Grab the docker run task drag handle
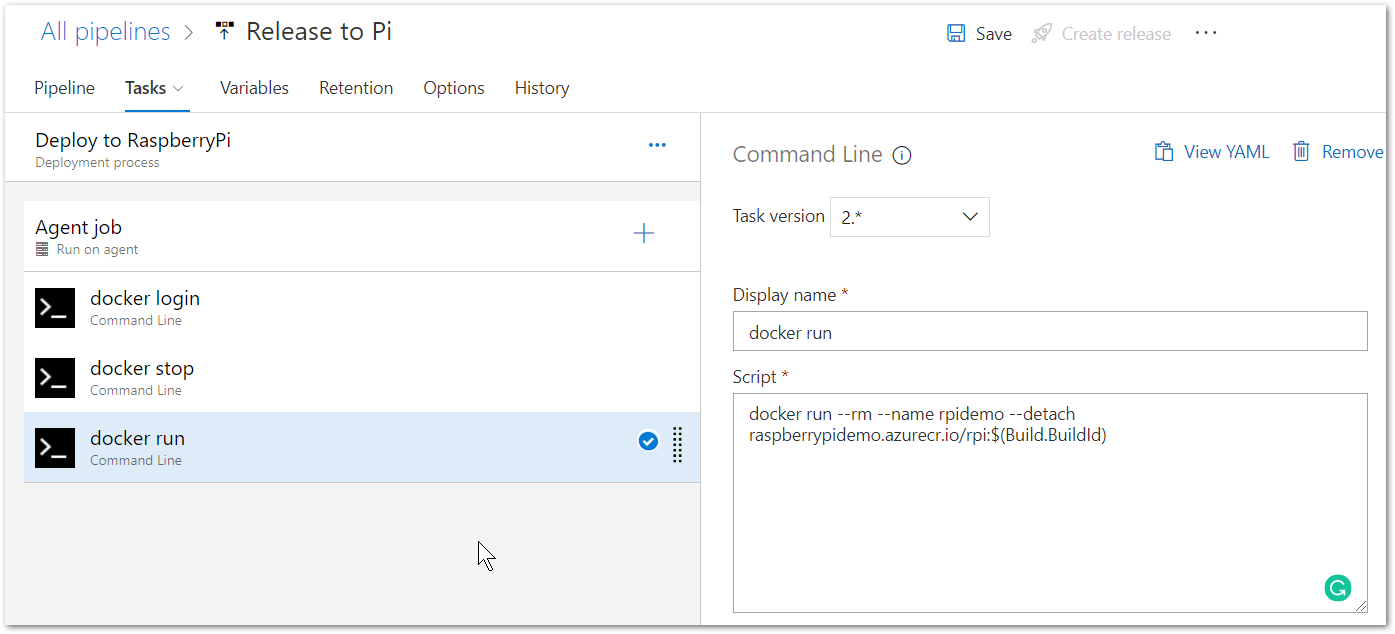The image size is (1395, 634). tap(677, 447)
